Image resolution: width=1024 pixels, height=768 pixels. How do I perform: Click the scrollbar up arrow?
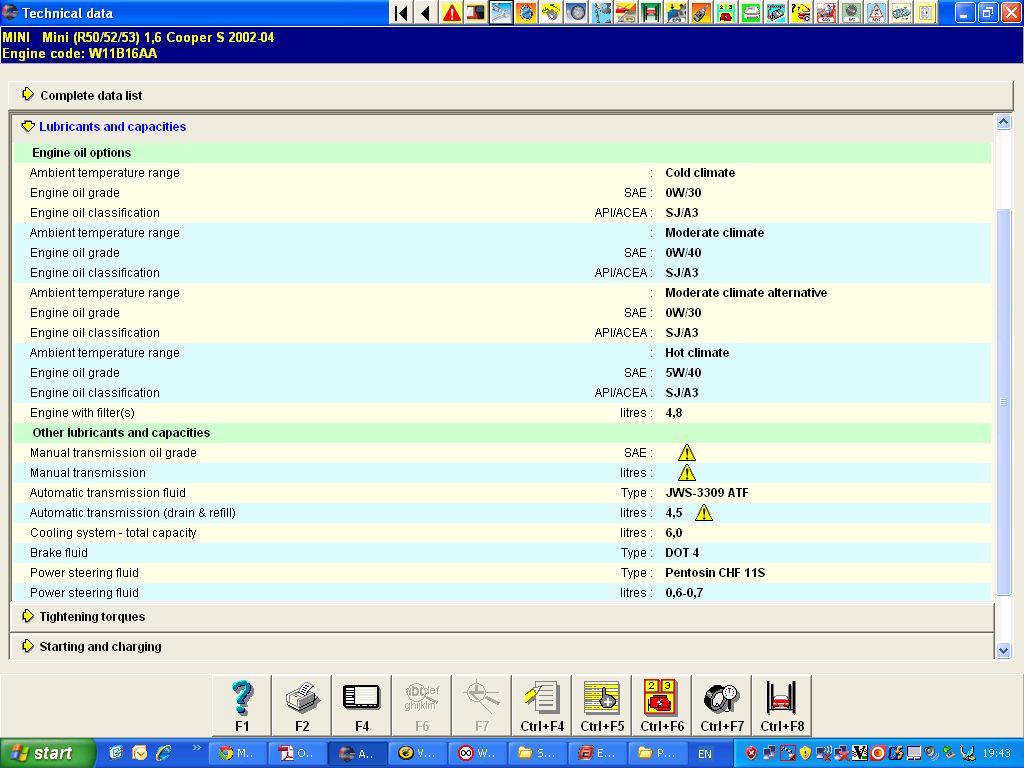(x=1004, y=122)
